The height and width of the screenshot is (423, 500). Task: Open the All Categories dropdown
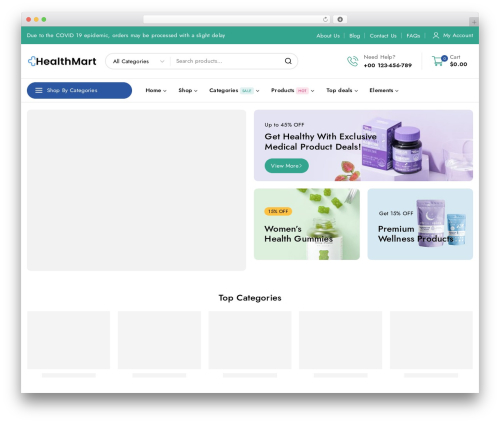pos(138,61)
